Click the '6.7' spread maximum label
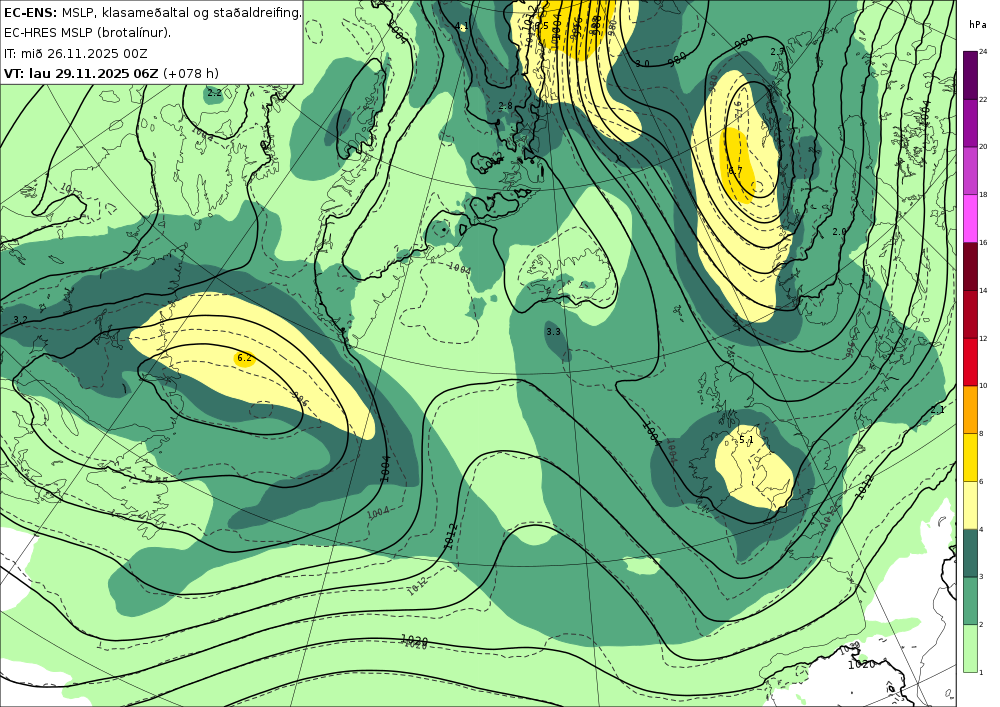Viewport: 1000px width, 707px height. pos(735,170)
